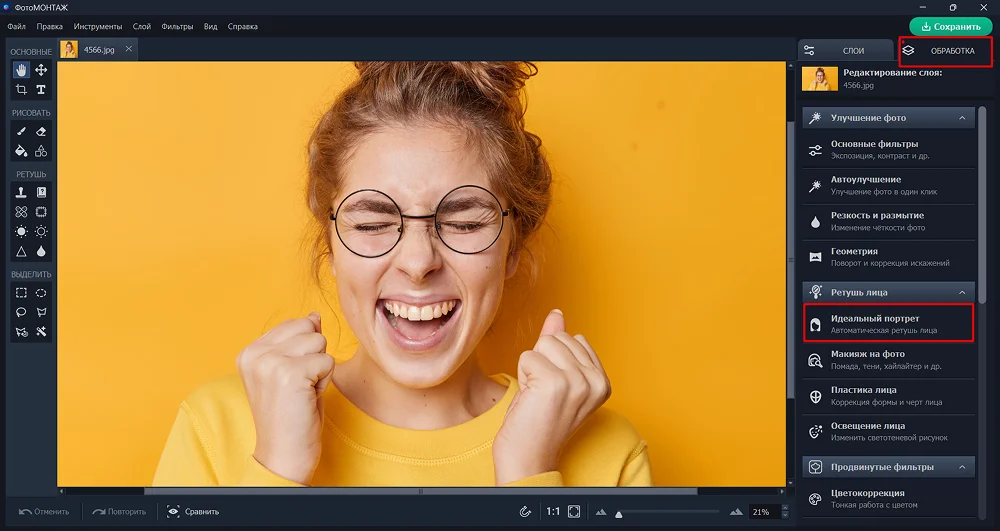1000x531 pixels.
Task: Open Пластика лица option
Action: pos(888,396)
